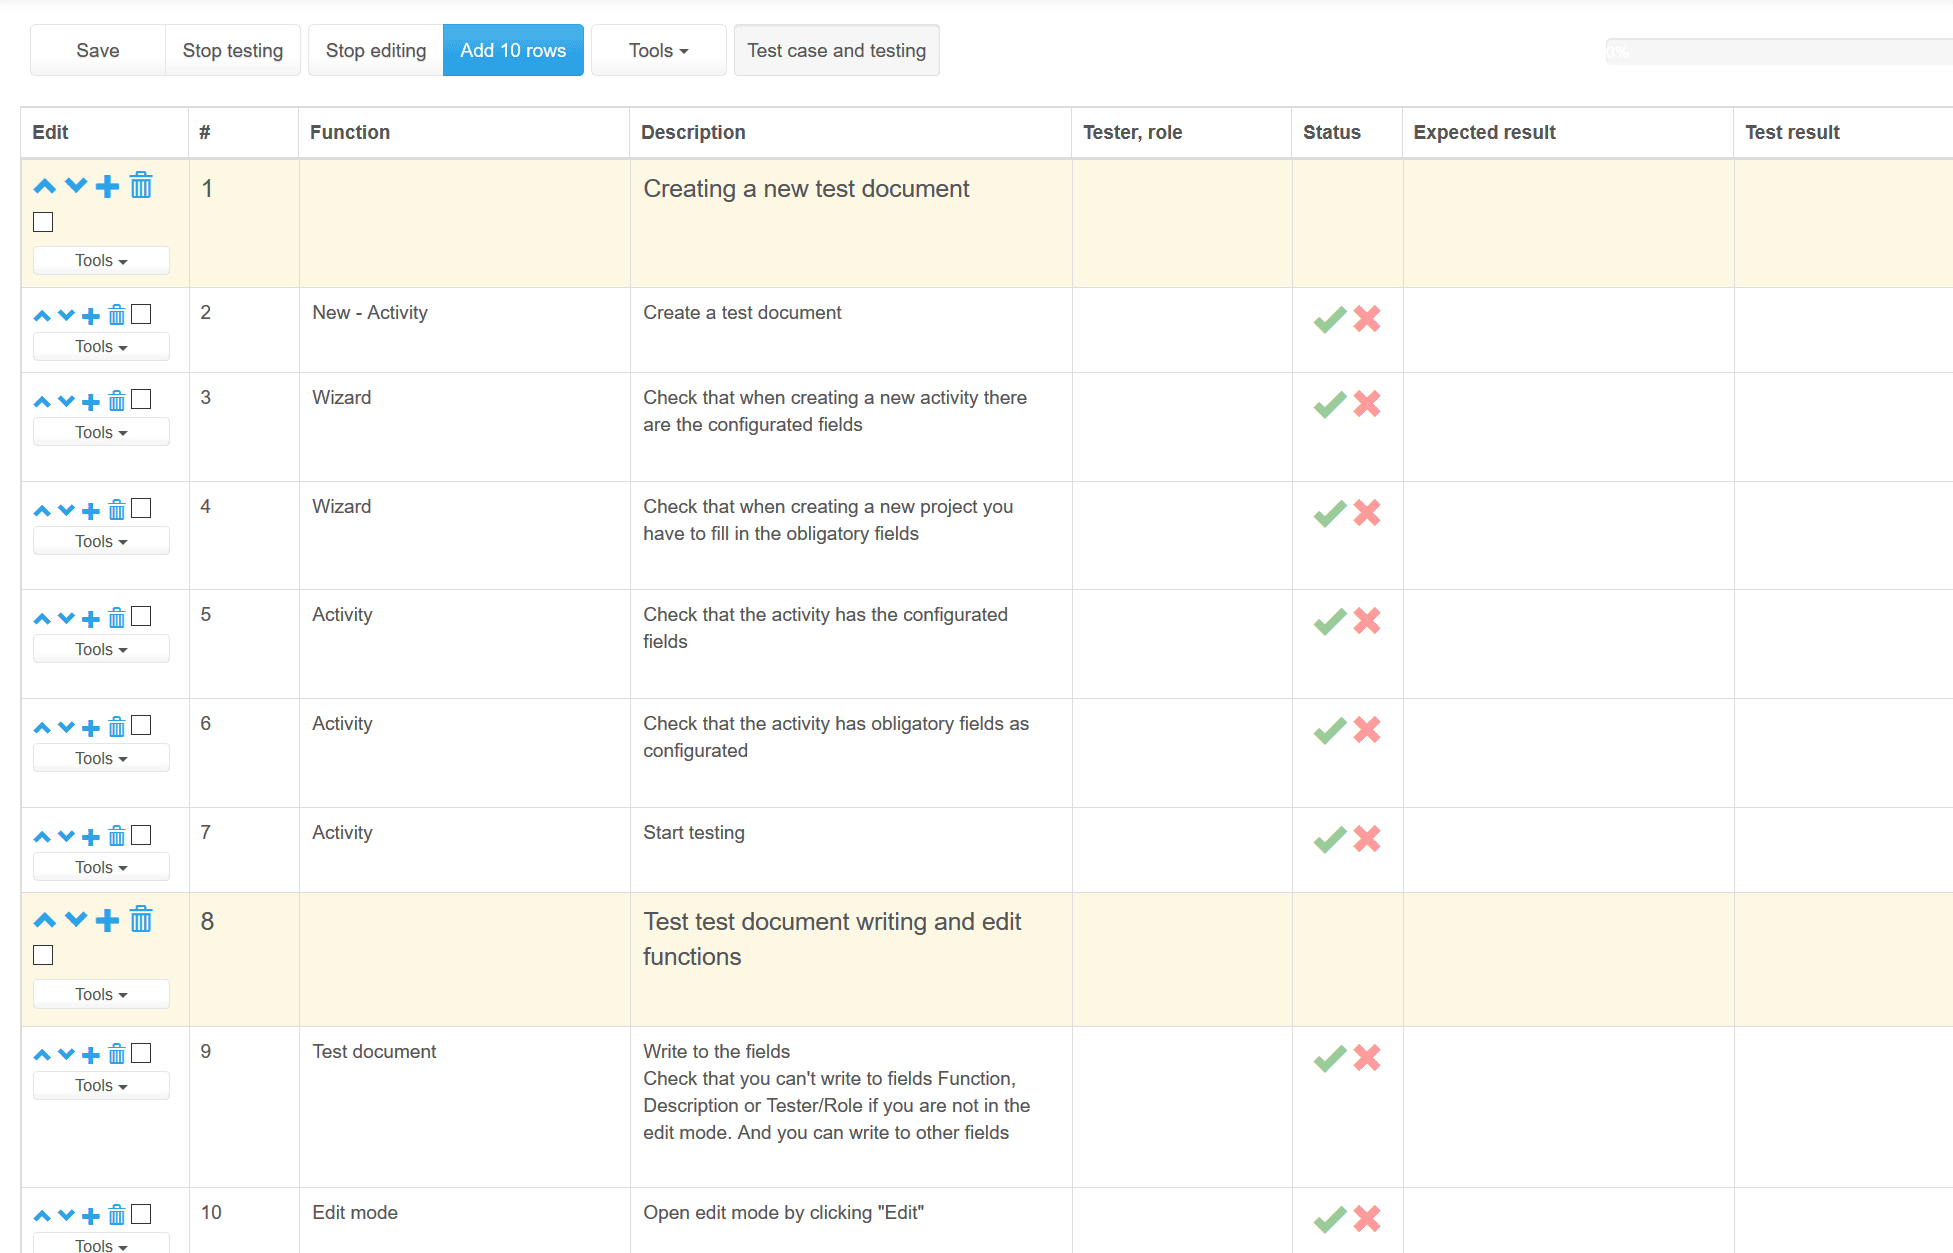
Task: Expand Tools dropdown for row 8
Action: [x=101, y=994]
